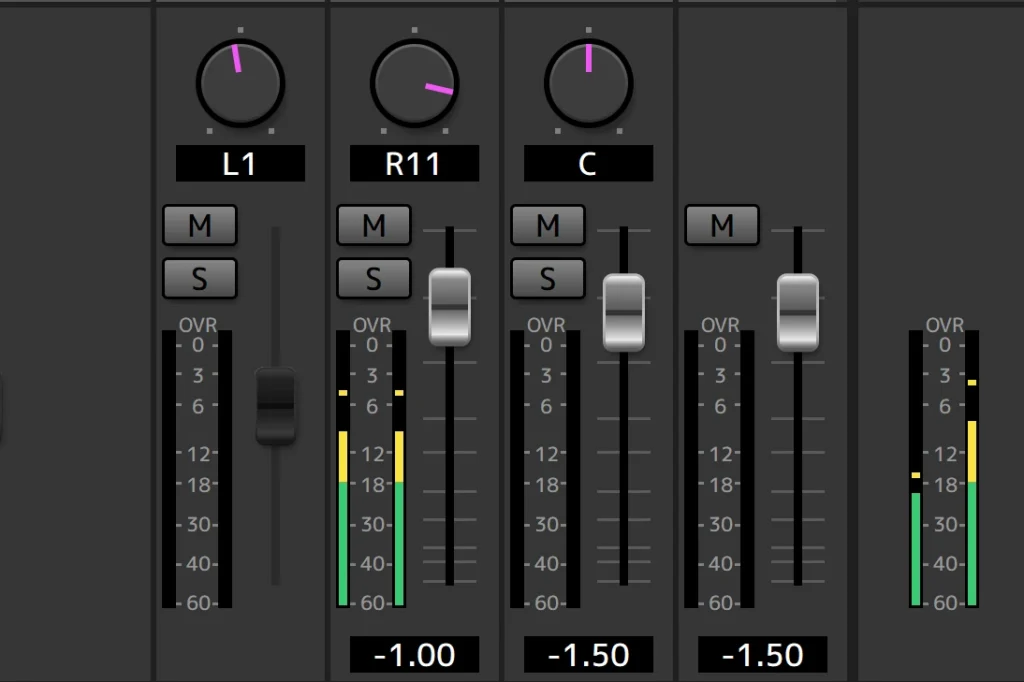Click the rightmost master level meter bars
Viewport: 1024px width, 682px height.
pos(944,469)
